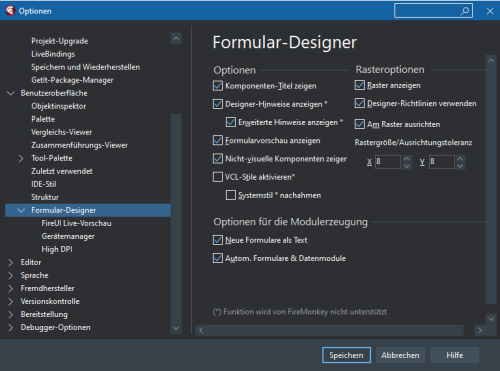This screenshot has width=500, height=371.
Task: Toggle Designer-Hinweise anzeigen checkbox
Action: tap(218, 104)
